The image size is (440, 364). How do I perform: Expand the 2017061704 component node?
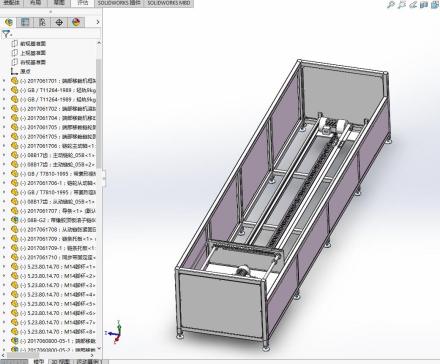(4, 118)
